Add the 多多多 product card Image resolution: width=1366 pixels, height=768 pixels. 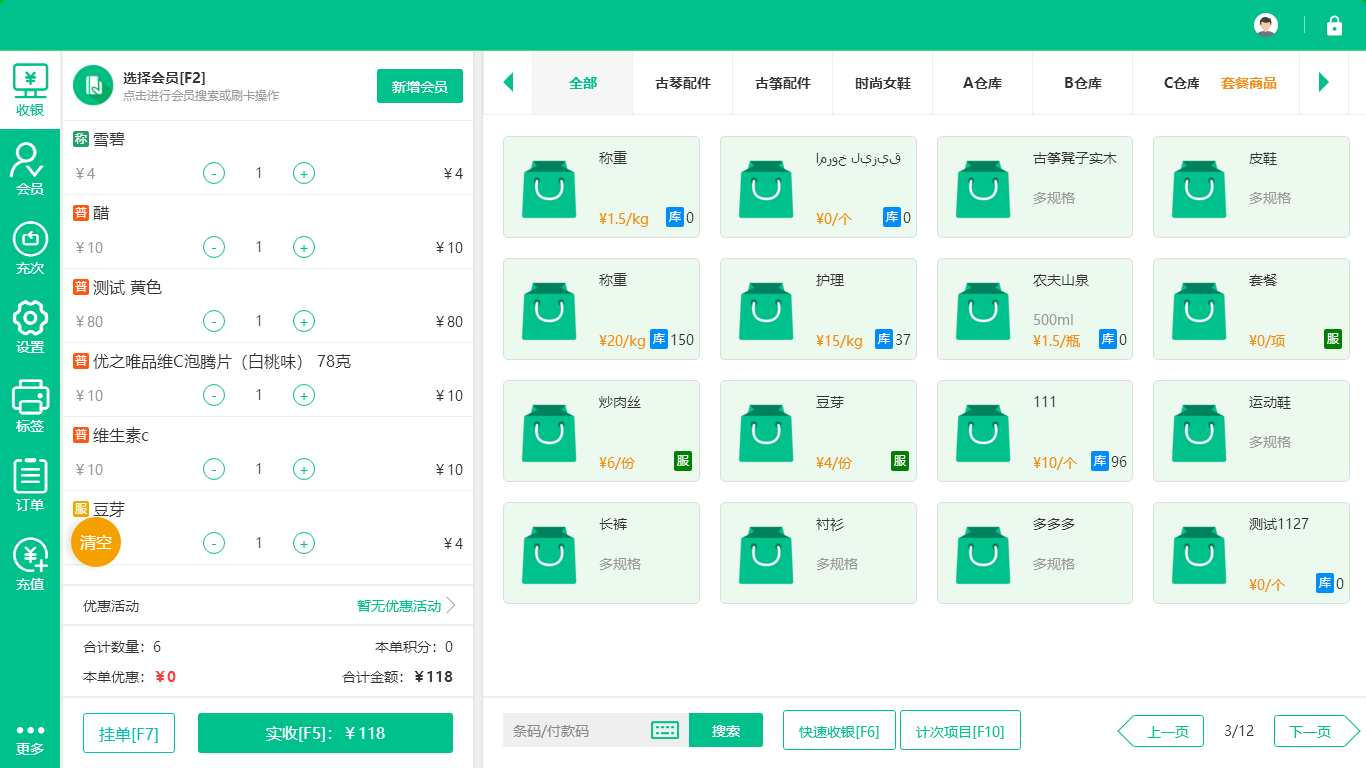1035,553
